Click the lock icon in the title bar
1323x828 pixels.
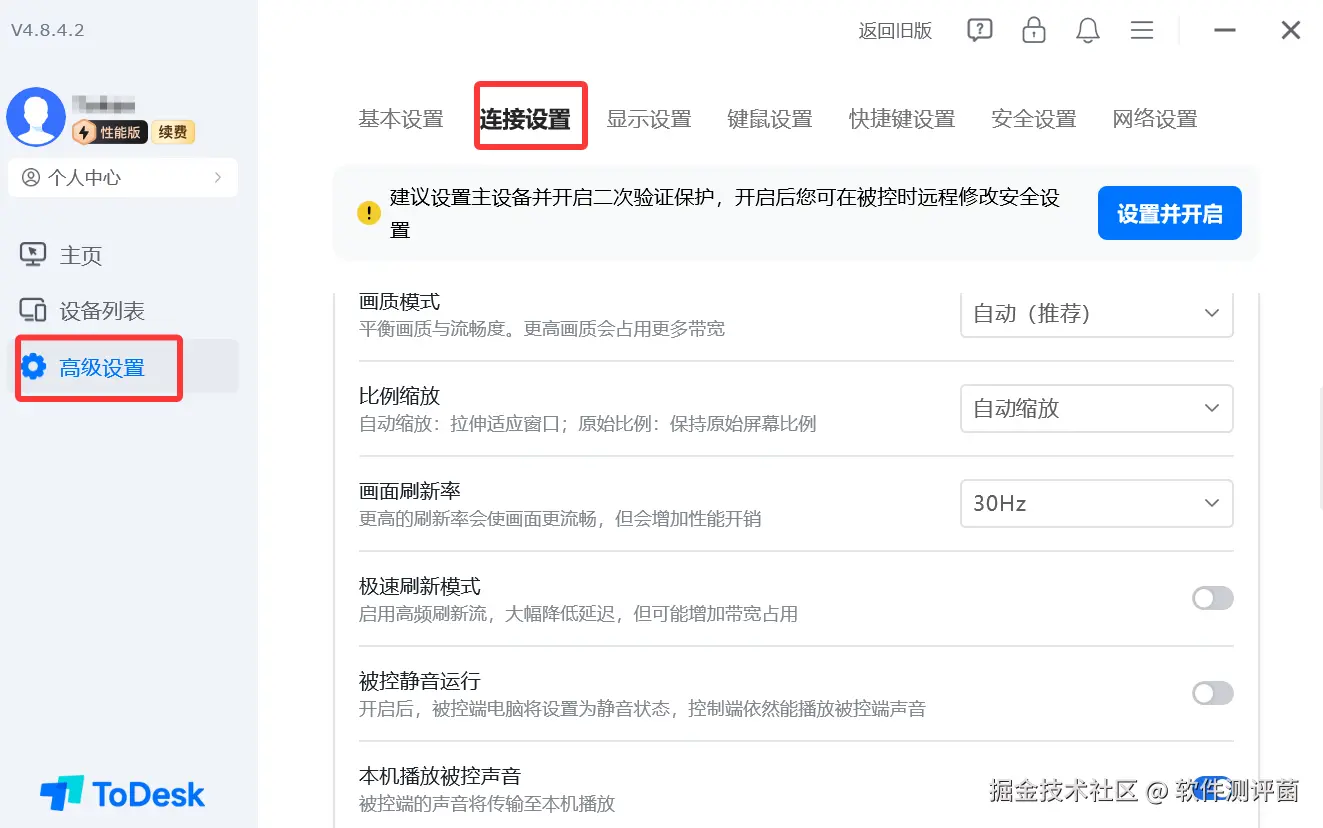tap(1033, 30)
